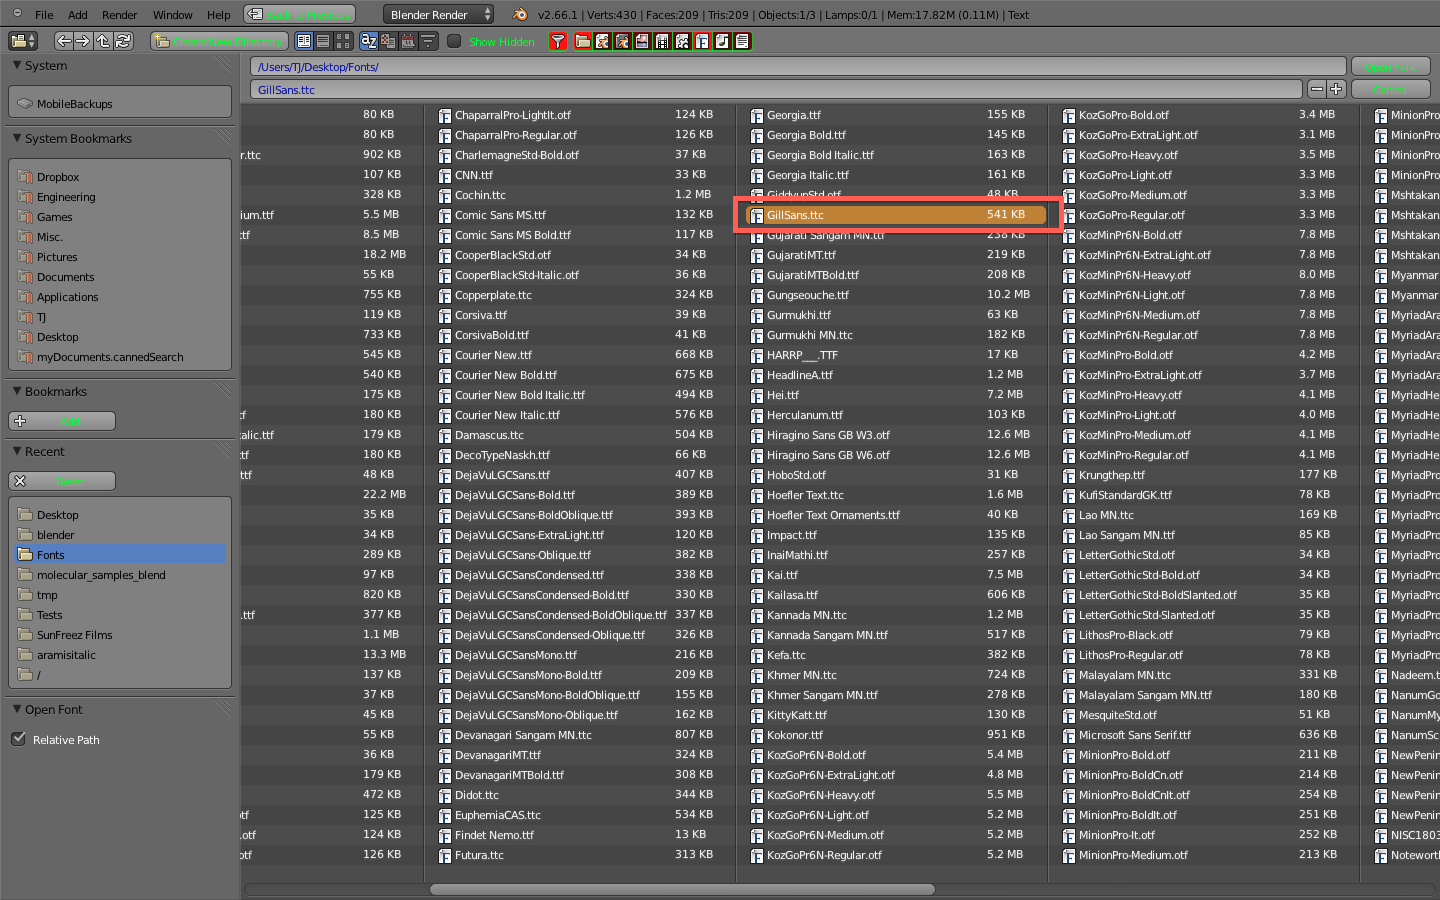
Task: Toggle the file filtering funnel
Action: (x=558, y=41)
